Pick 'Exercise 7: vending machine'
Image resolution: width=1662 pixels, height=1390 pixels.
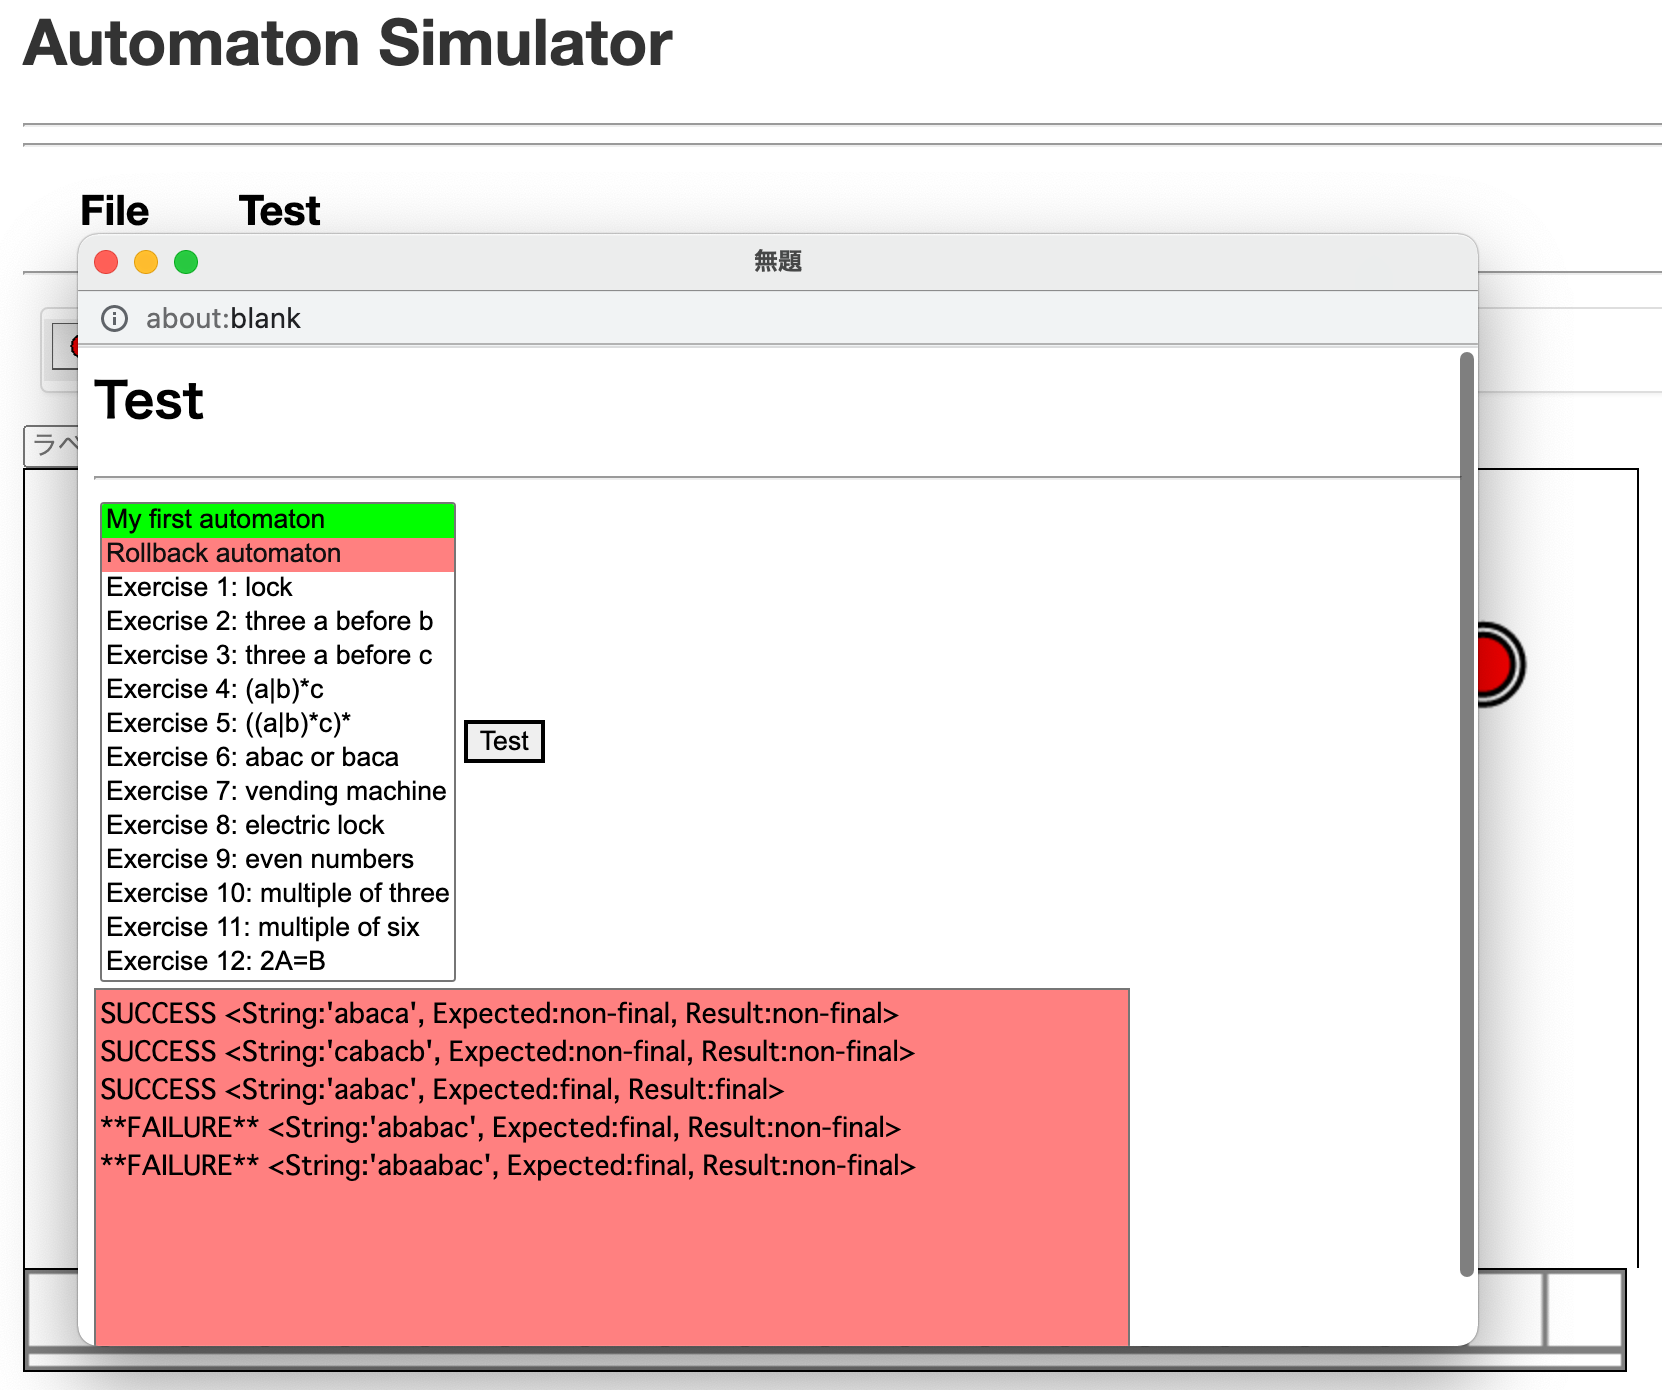[x=277, y=792]
